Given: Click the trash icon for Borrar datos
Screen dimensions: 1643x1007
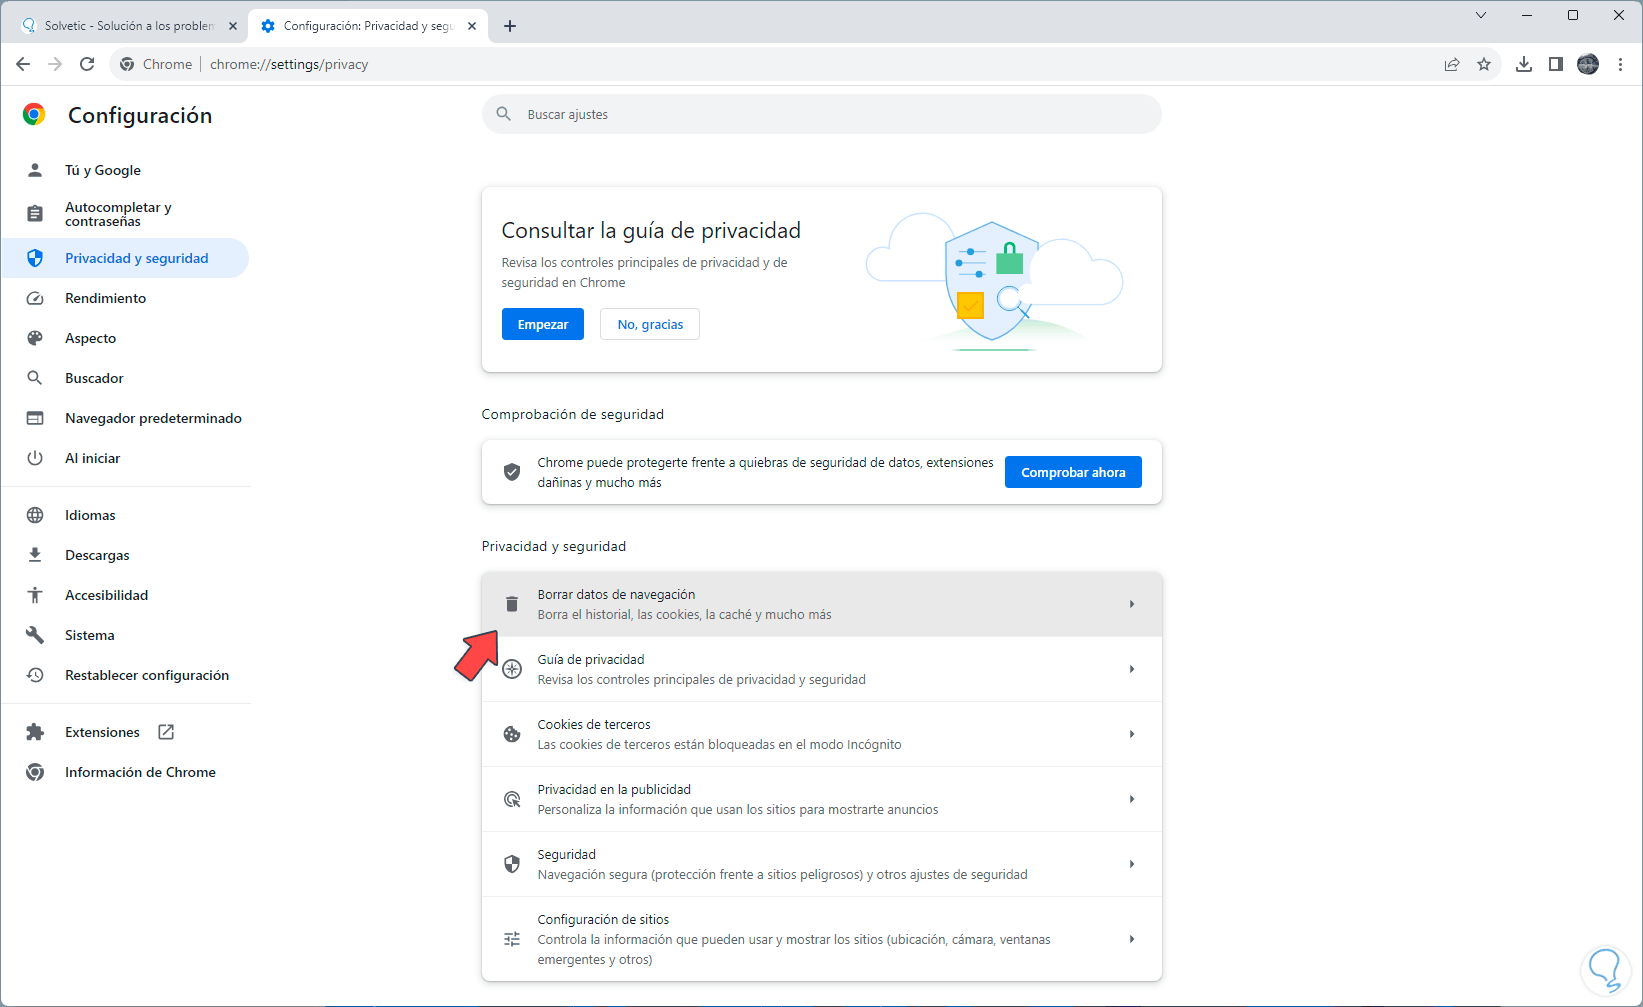Looking at the screenshot, I should click(x=512, y=604).
